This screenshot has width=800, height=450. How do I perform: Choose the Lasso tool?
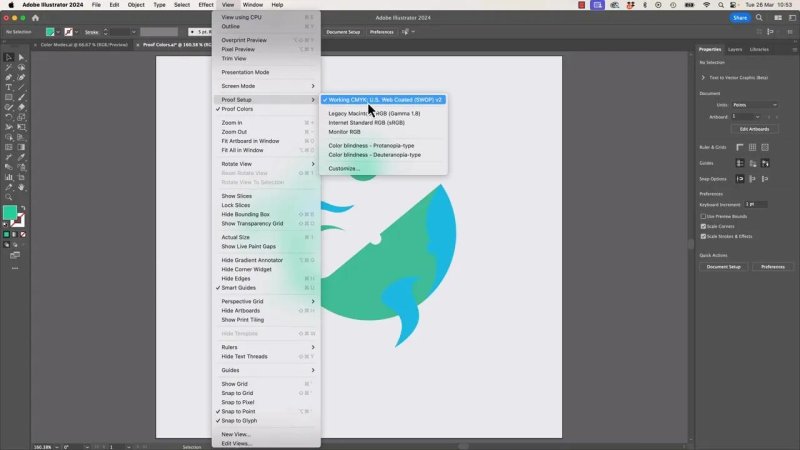21,67
